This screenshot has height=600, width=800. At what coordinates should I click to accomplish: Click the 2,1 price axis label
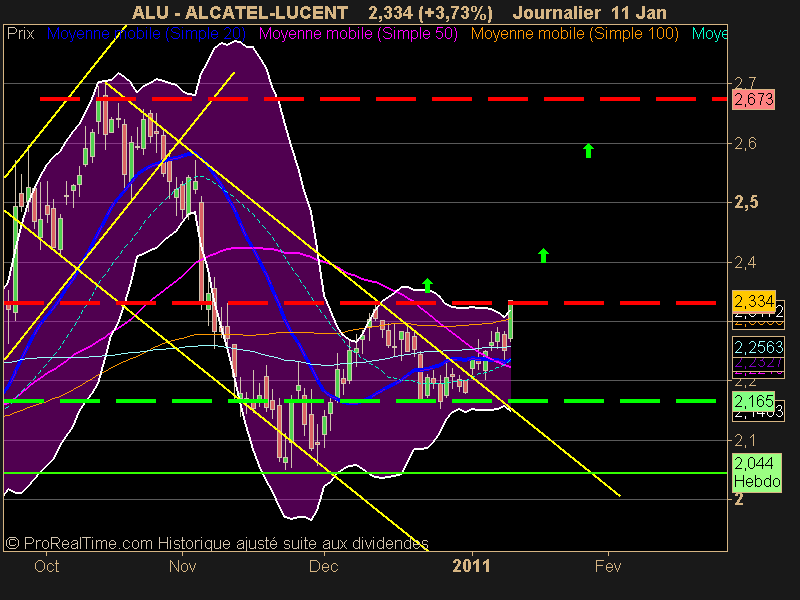point(745,440)
